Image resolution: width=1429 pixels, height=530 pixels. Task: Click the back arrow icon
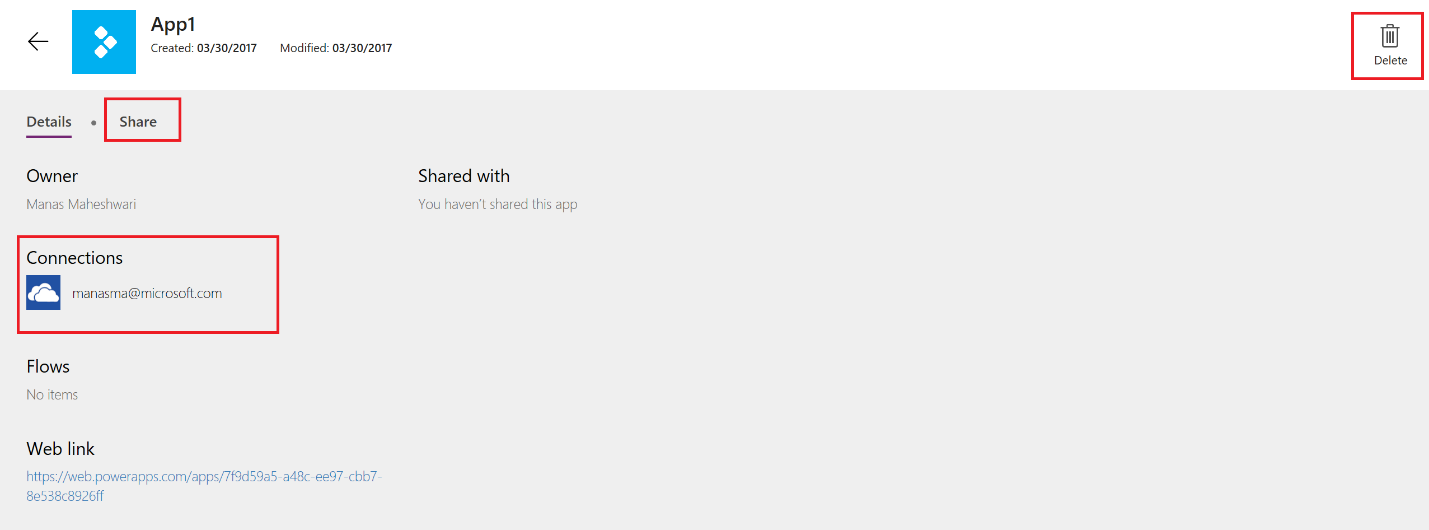tap(38, 42)
